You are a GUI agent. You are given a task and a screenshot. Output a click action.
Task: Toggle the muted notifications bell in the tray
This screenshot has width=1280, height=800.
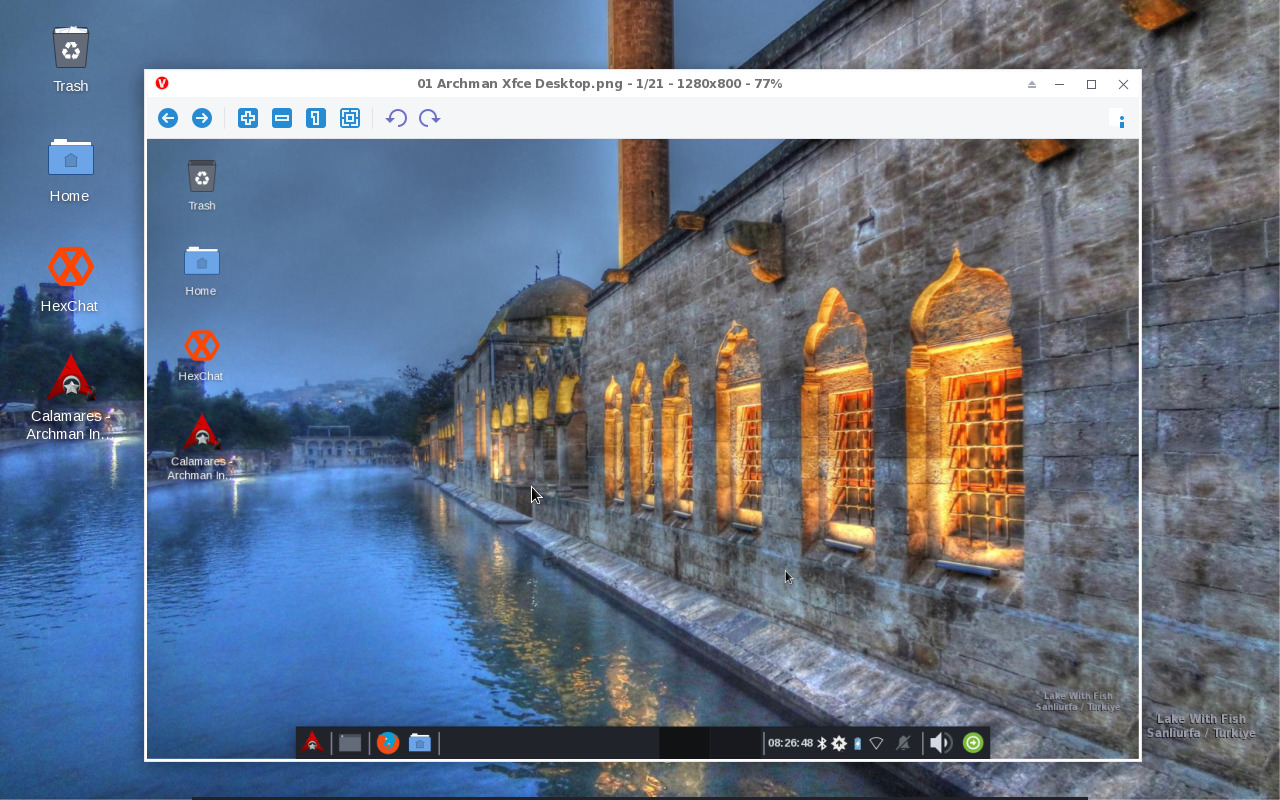pyautogui.click(x=902, y=743)
